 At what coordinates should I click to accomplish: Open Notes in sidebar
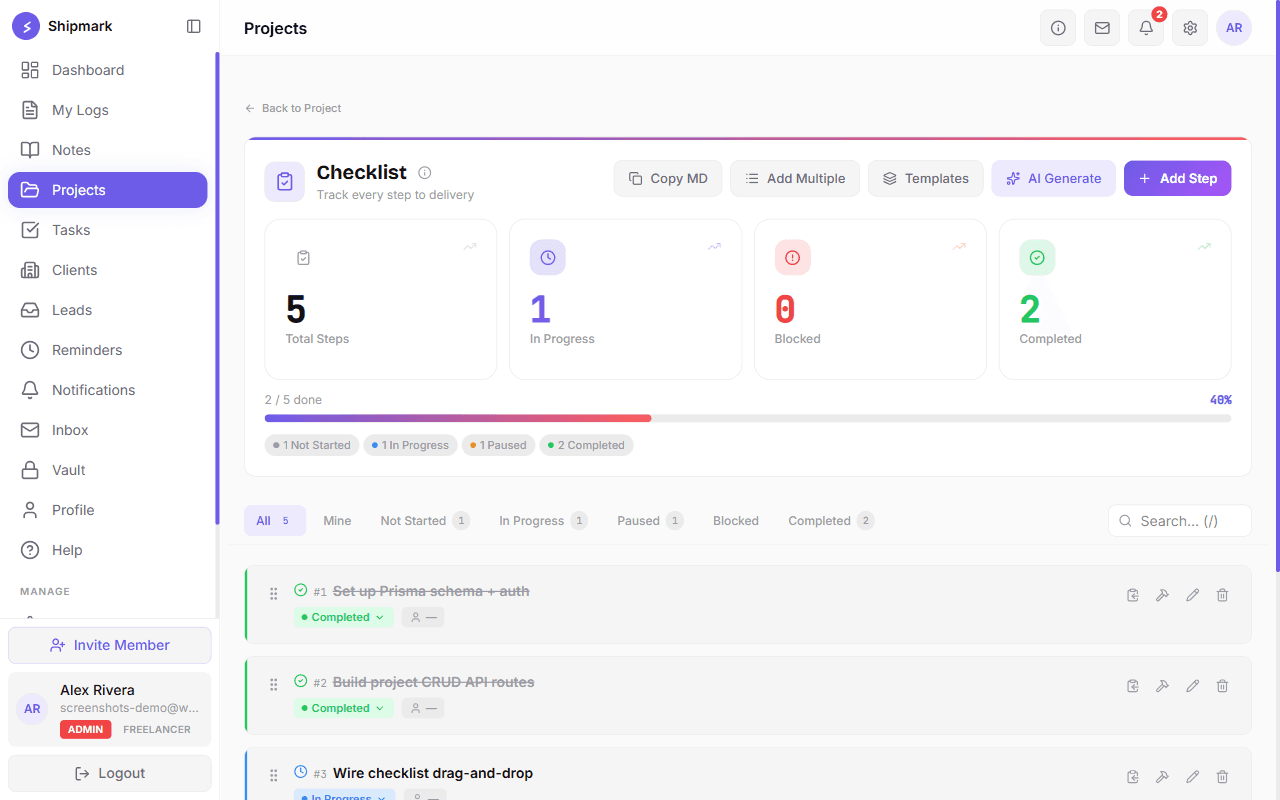point(108,150)
